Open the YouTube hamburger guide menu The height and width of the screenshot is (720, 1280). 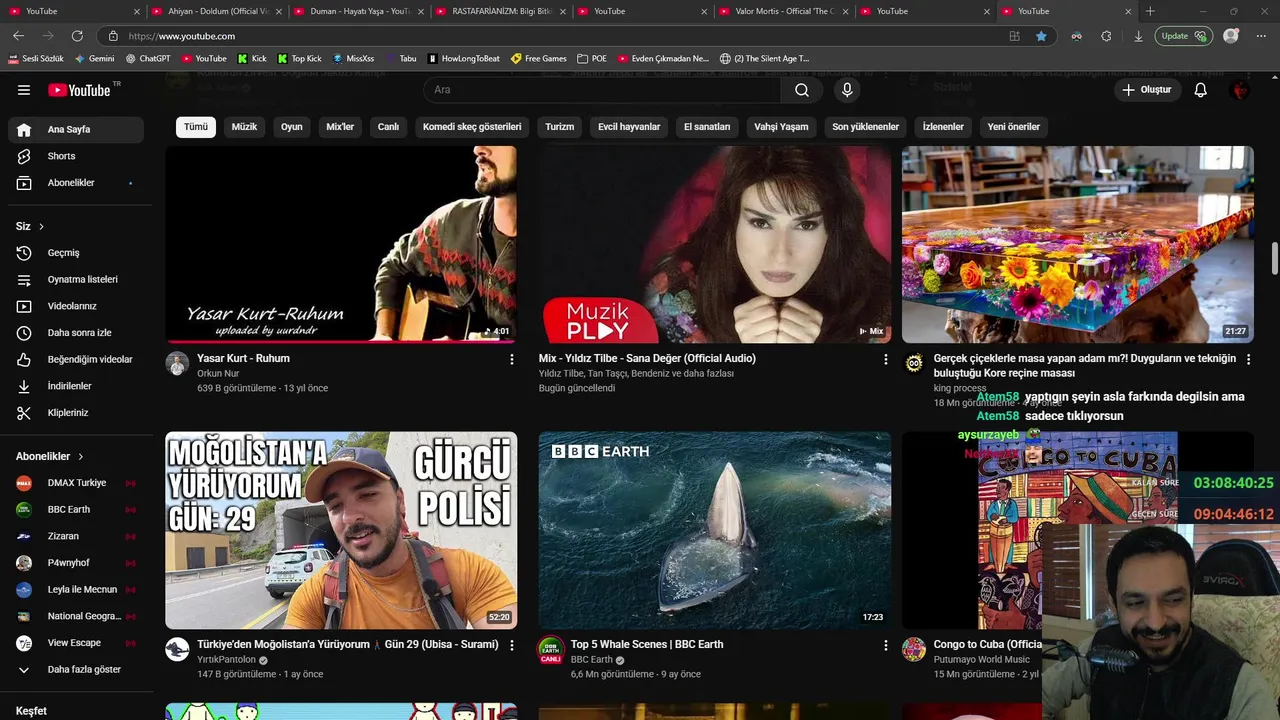(x=24, y=90)
